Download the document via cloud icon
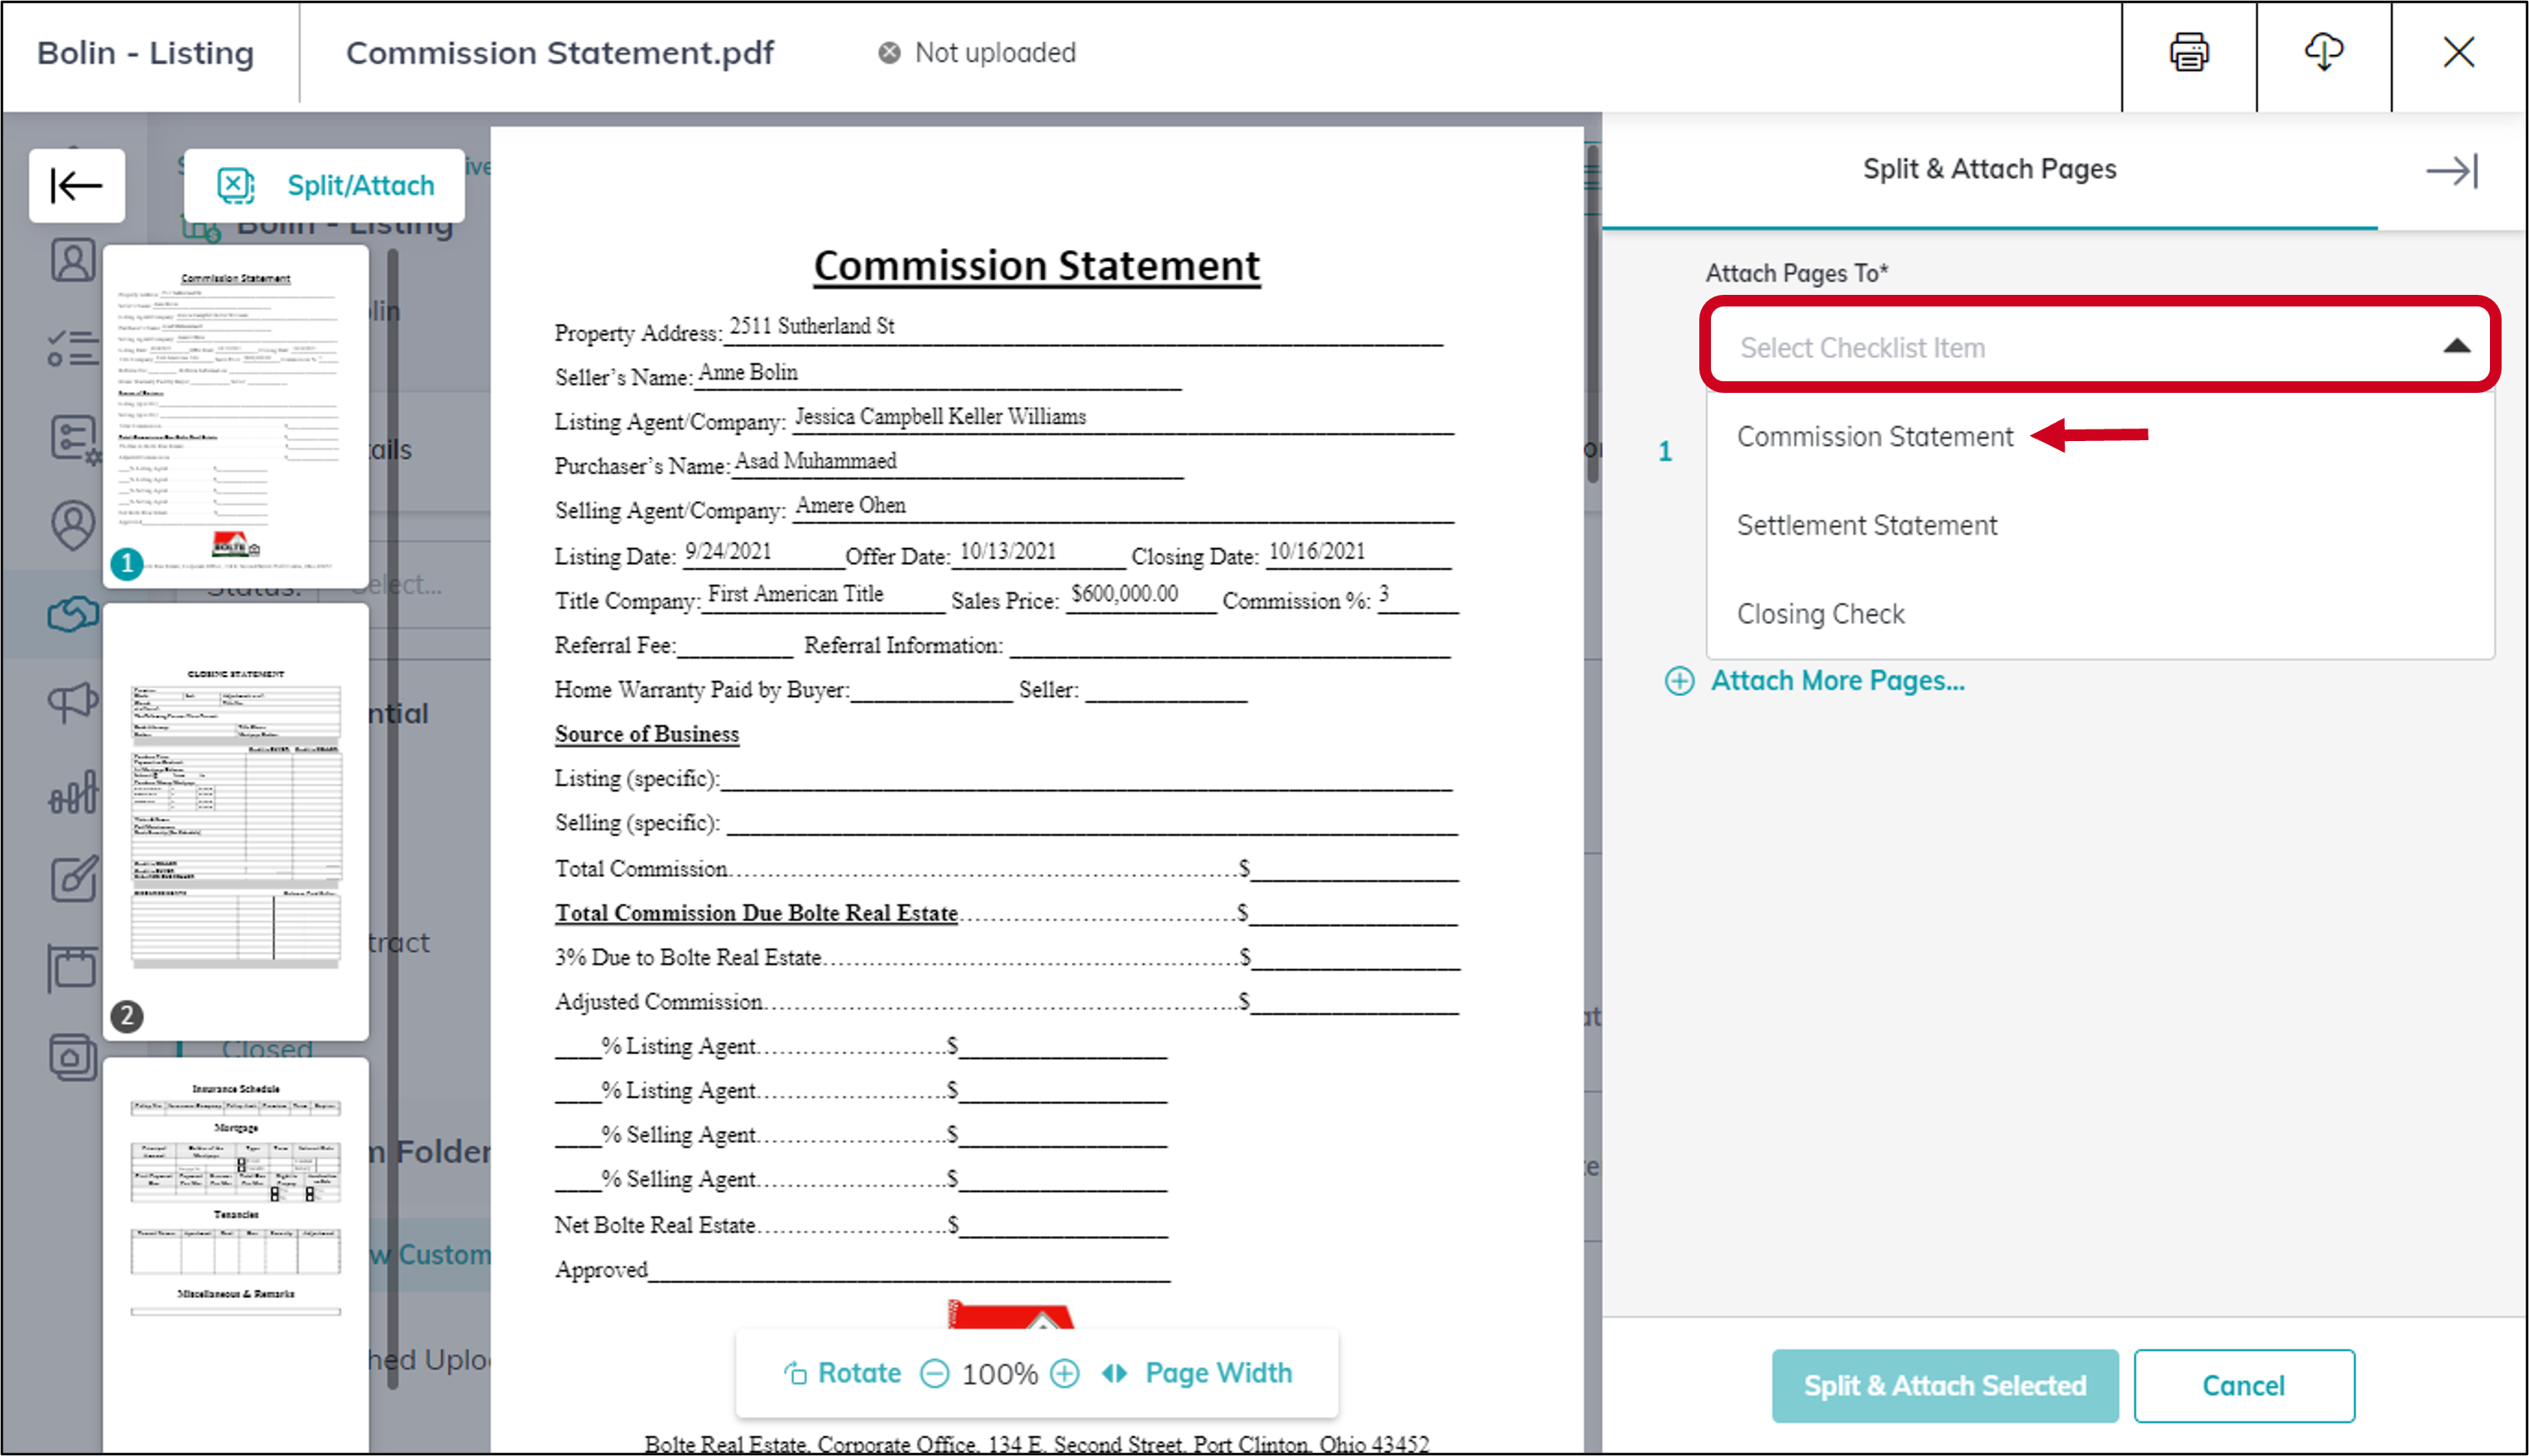Viewport: 2529px width, 1456px height. (2324, 52)
